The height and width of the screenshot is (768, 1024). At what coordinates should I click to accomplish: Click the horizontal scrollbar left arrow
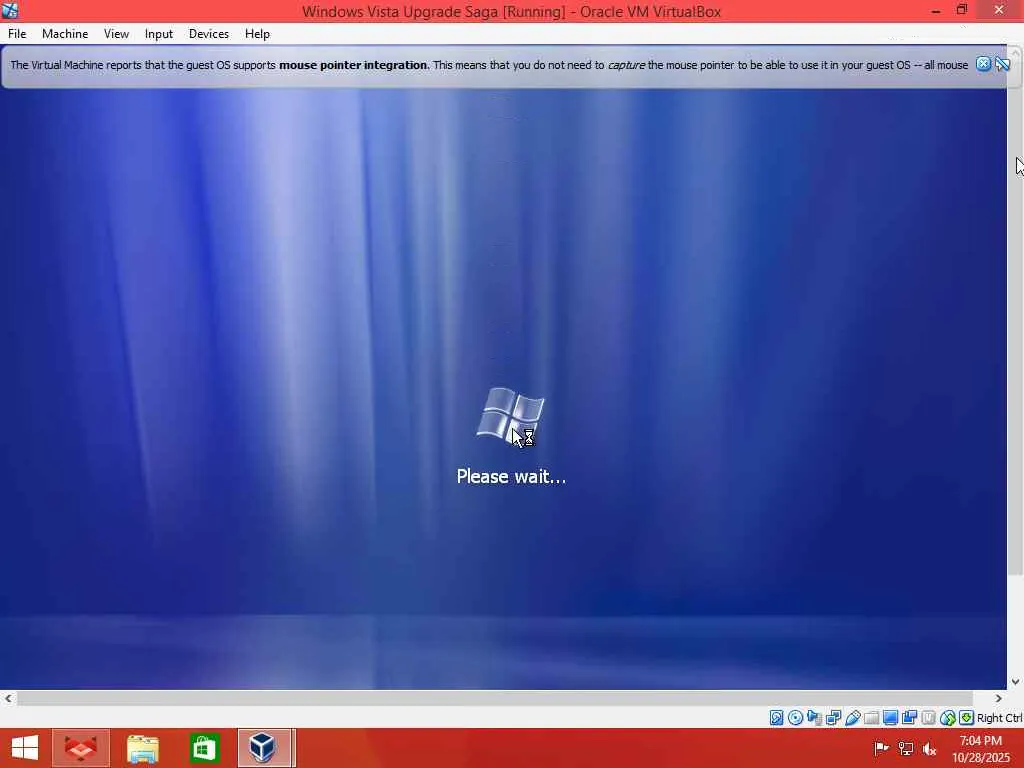[8, 698]
